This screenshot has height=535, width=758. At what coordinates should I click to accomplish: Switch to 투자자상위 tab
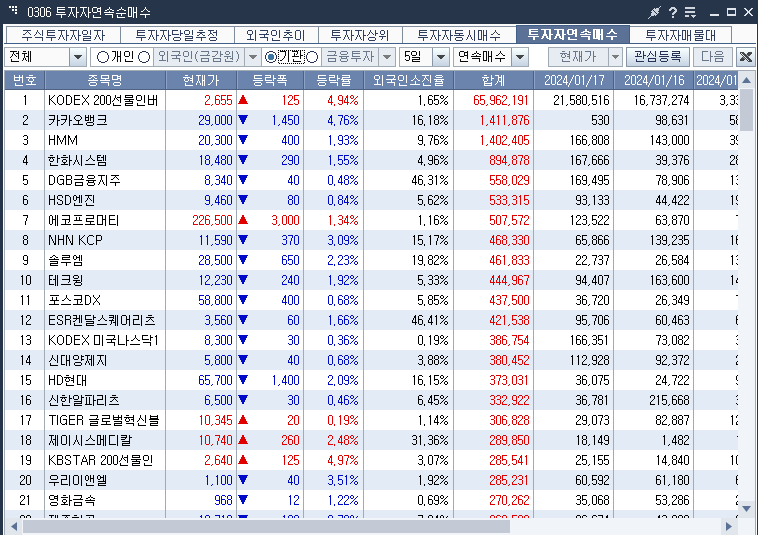coord(360,35)
